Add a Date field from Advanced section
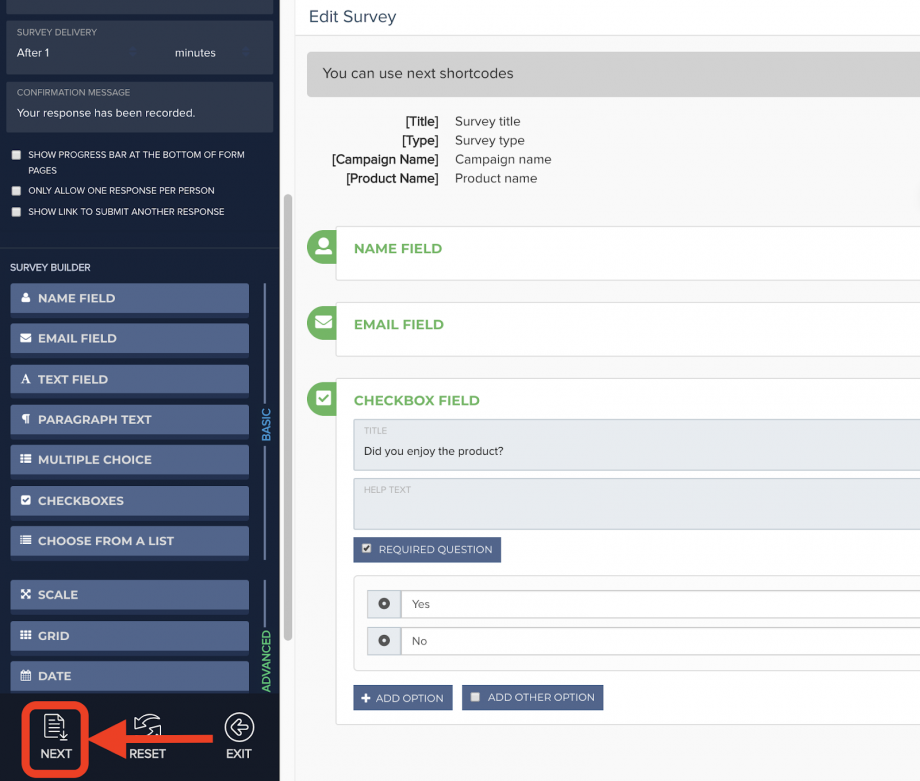This screenshot has height=781, width=920. [129, 676]
